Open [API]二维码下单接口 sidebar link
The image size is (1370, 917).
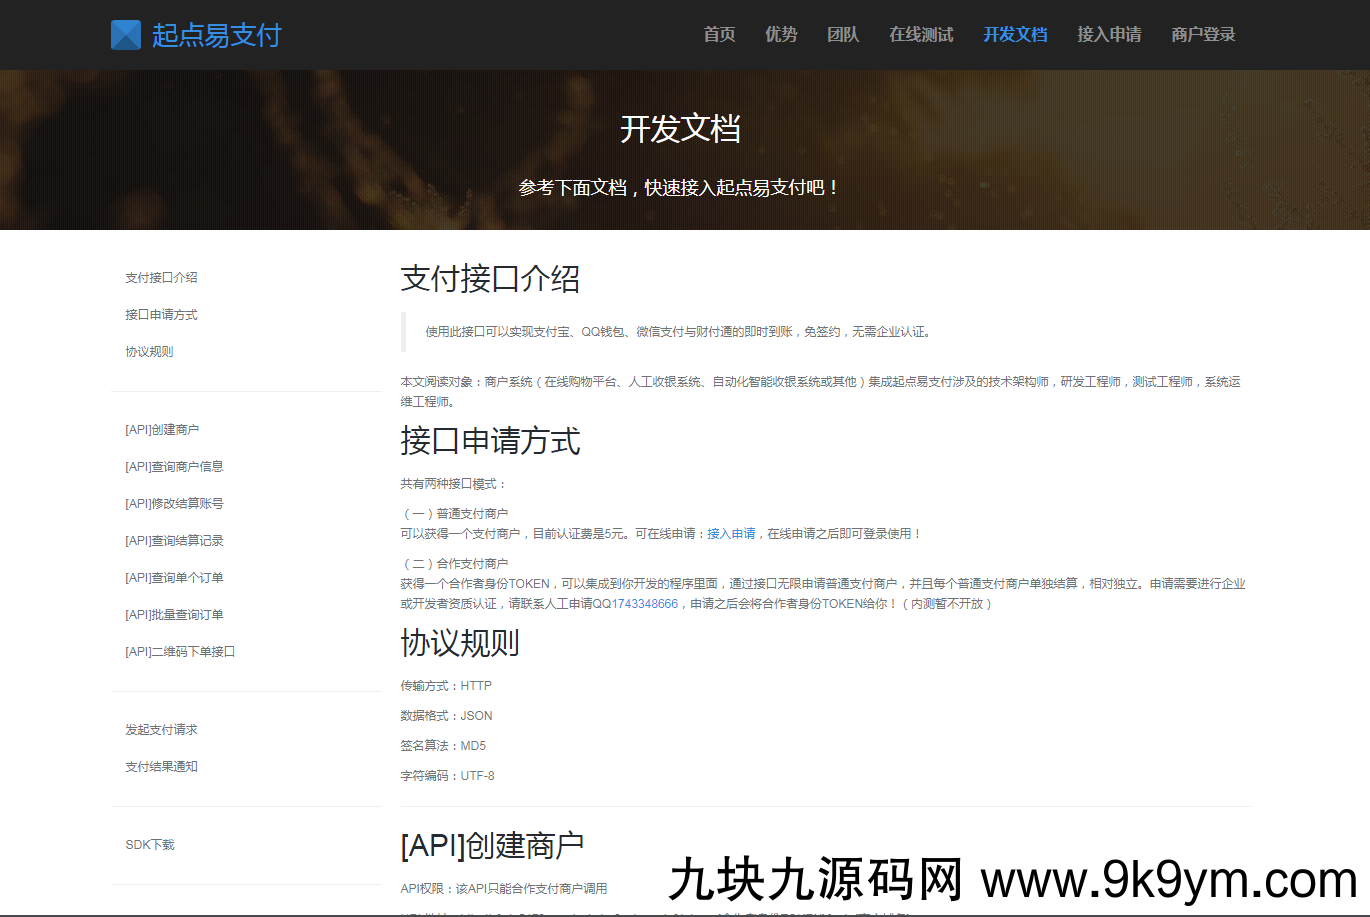[180, 652]
